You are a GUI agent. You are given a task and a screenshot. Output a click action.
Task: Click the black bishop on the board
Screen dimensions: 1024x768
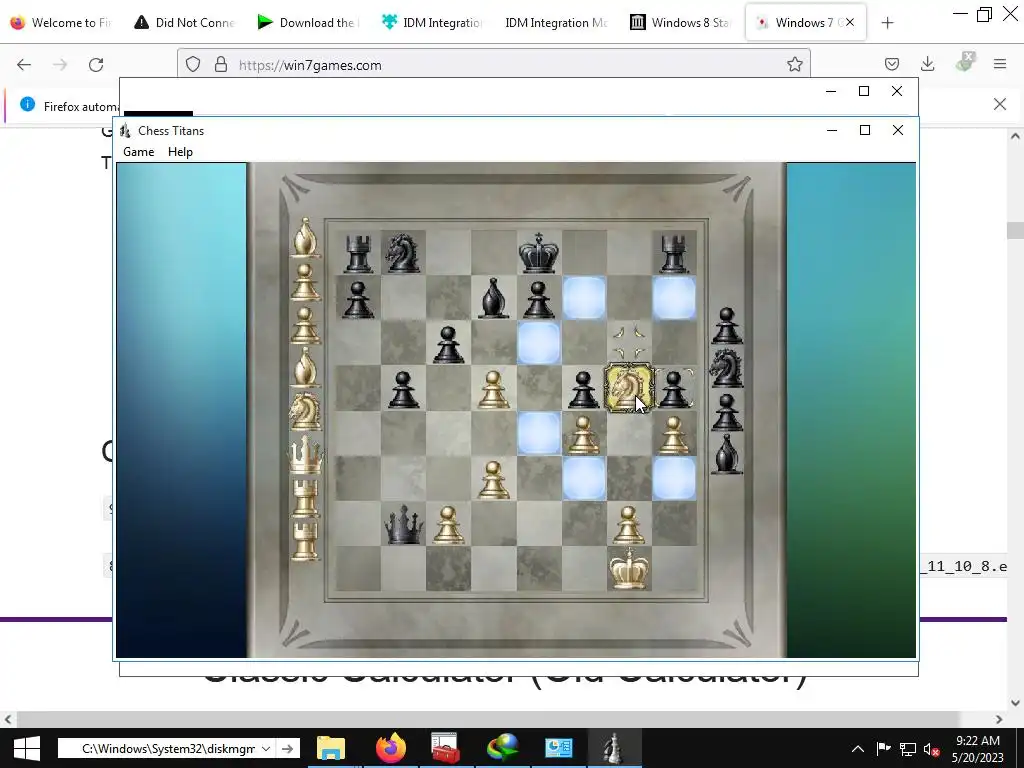(x=493, y=298)
